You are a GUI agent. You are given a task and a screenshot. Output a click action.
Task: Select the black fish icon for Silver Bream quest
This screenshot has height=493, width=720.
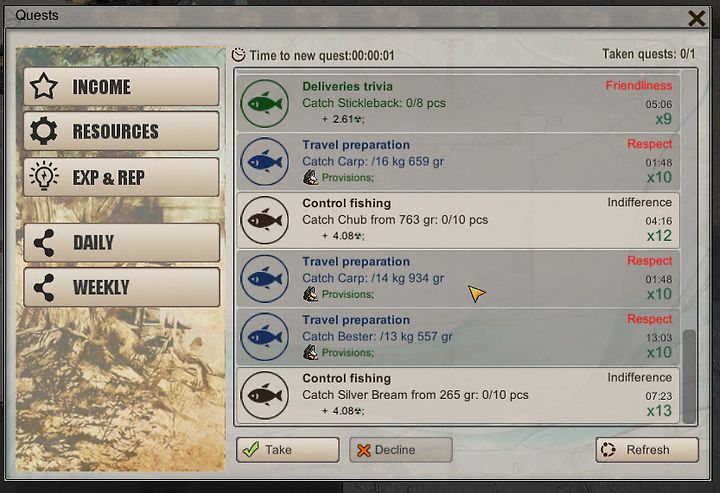point(264,395)
